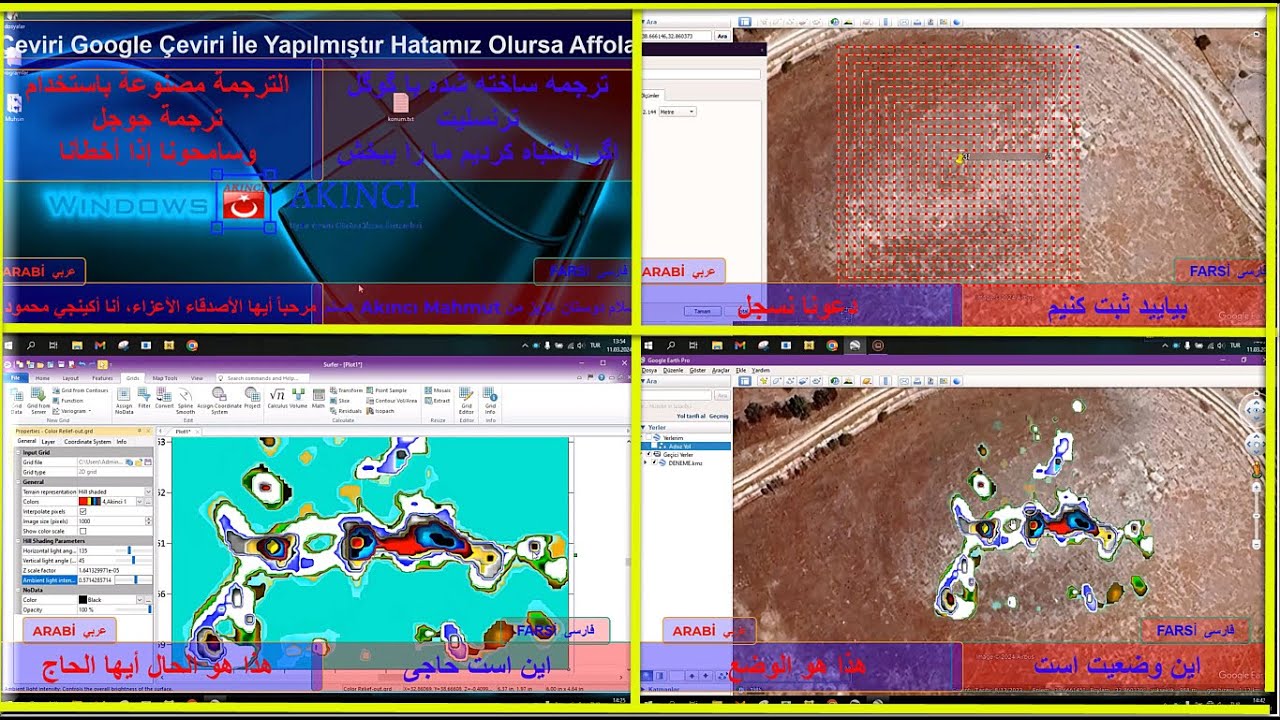
Task: Collapse the Input Grid section
Action: pos(18,452)
